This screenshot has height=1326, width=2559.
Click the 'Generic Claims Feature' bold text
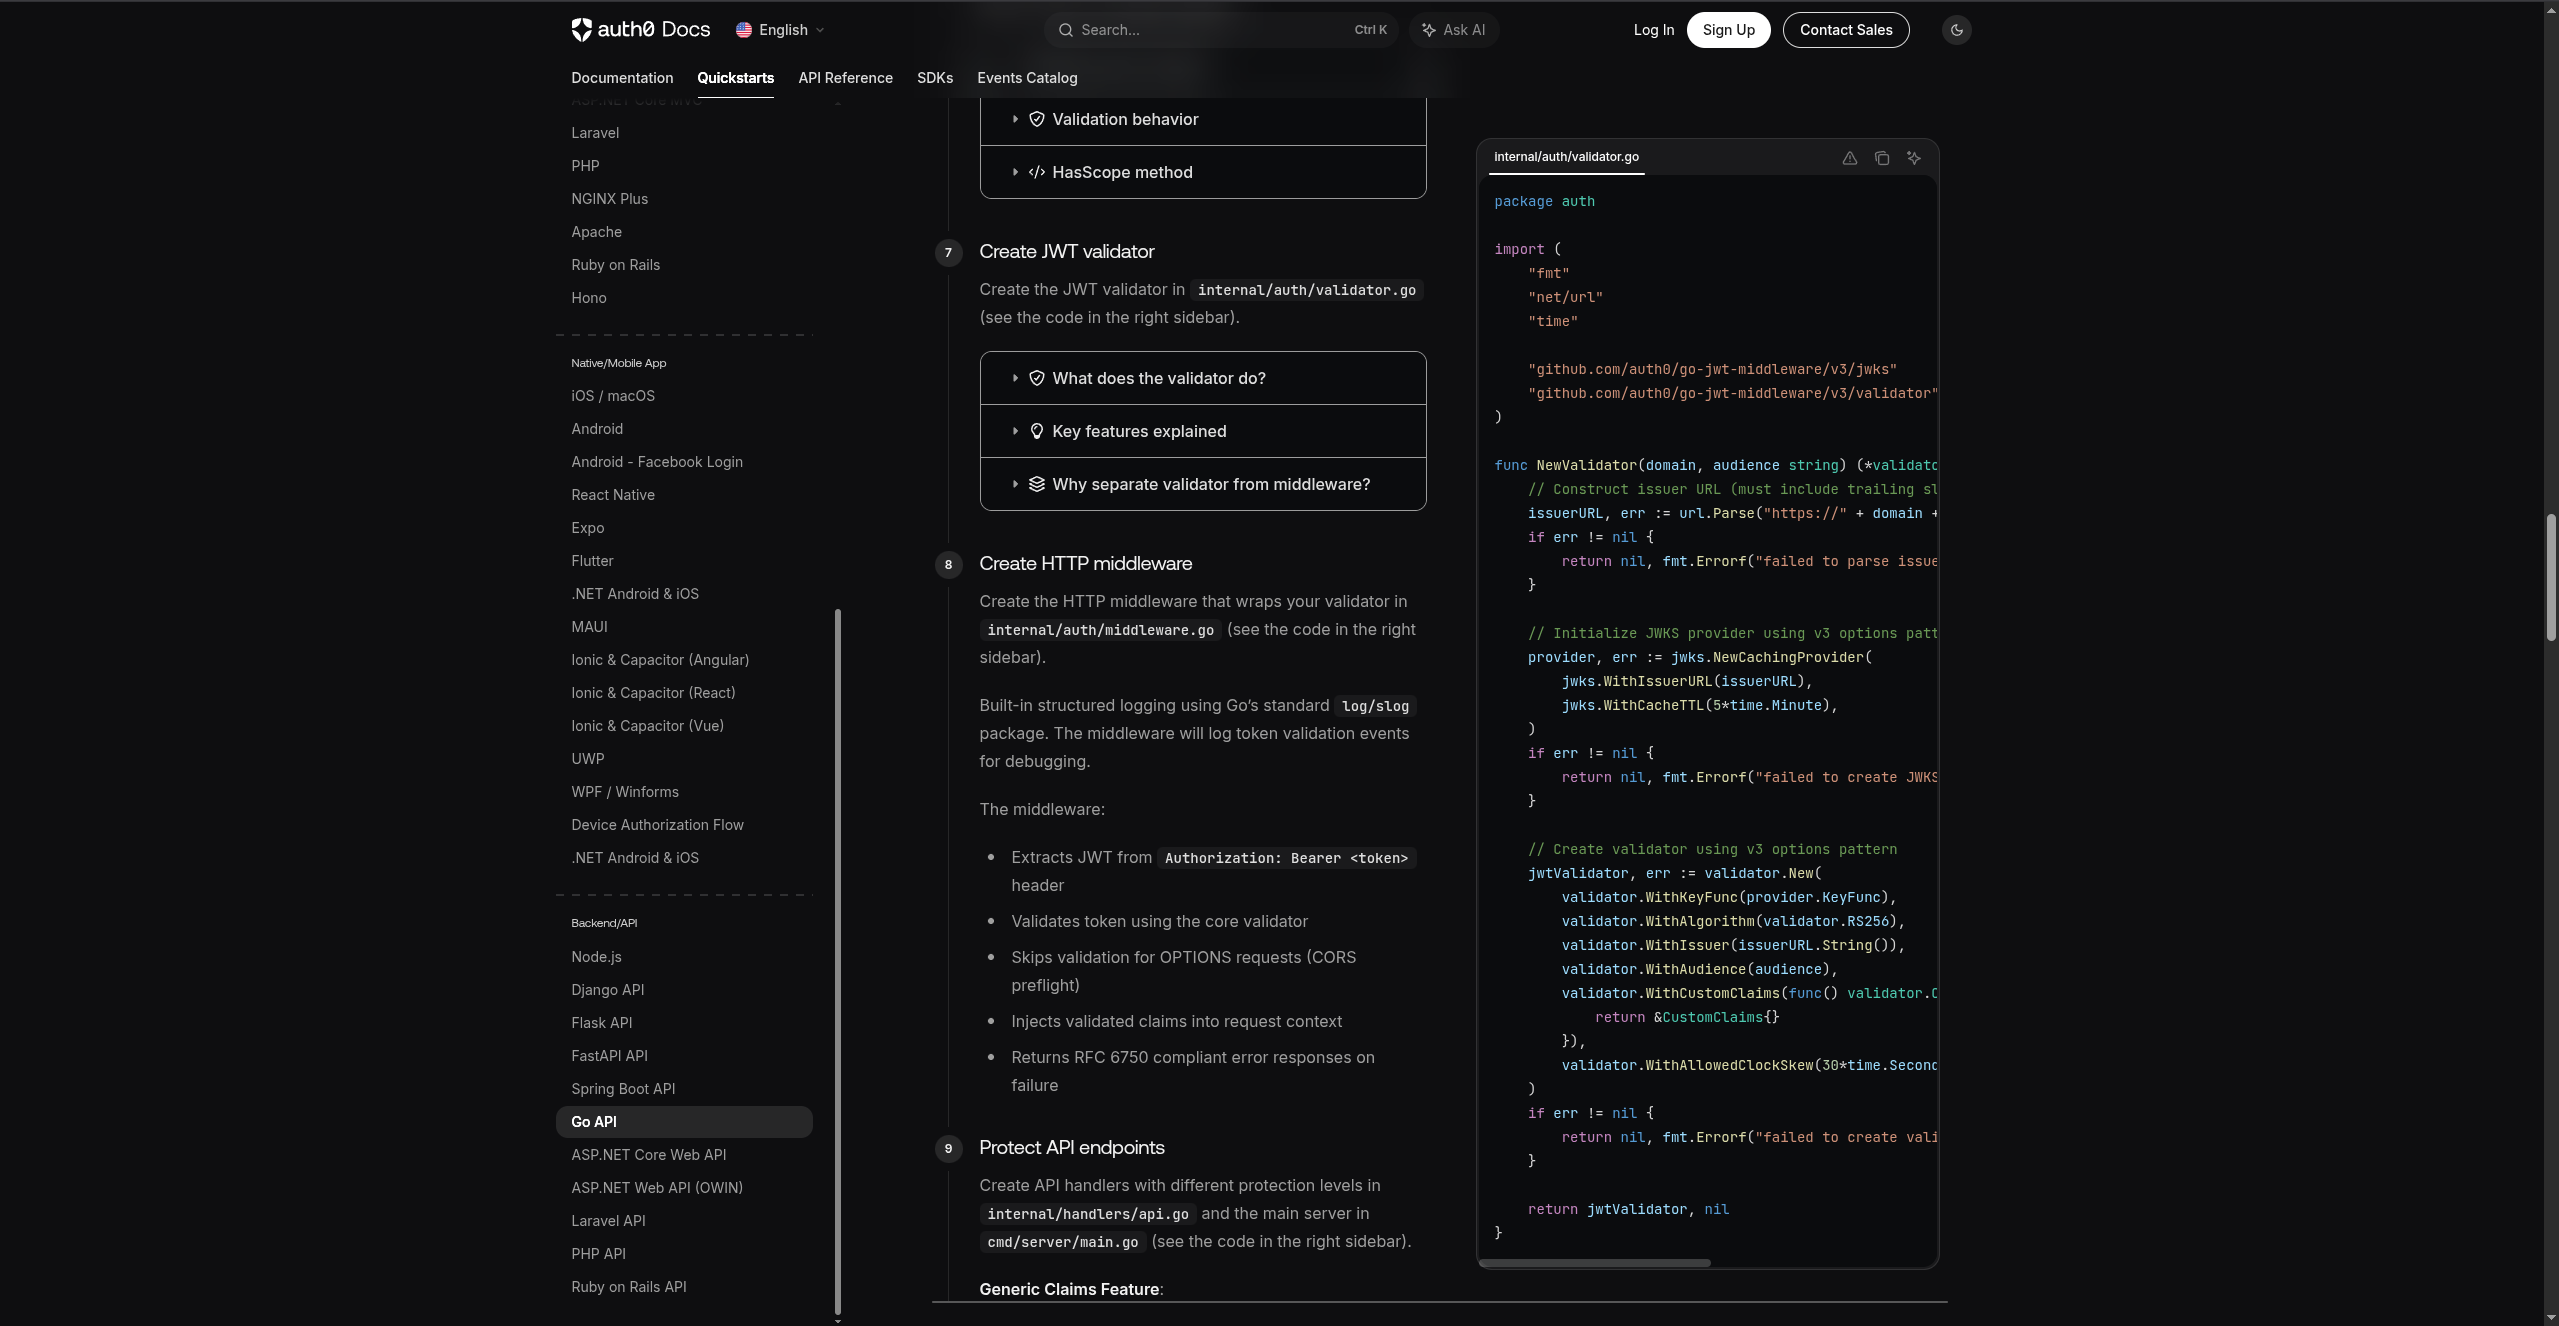[1069, 1290]
